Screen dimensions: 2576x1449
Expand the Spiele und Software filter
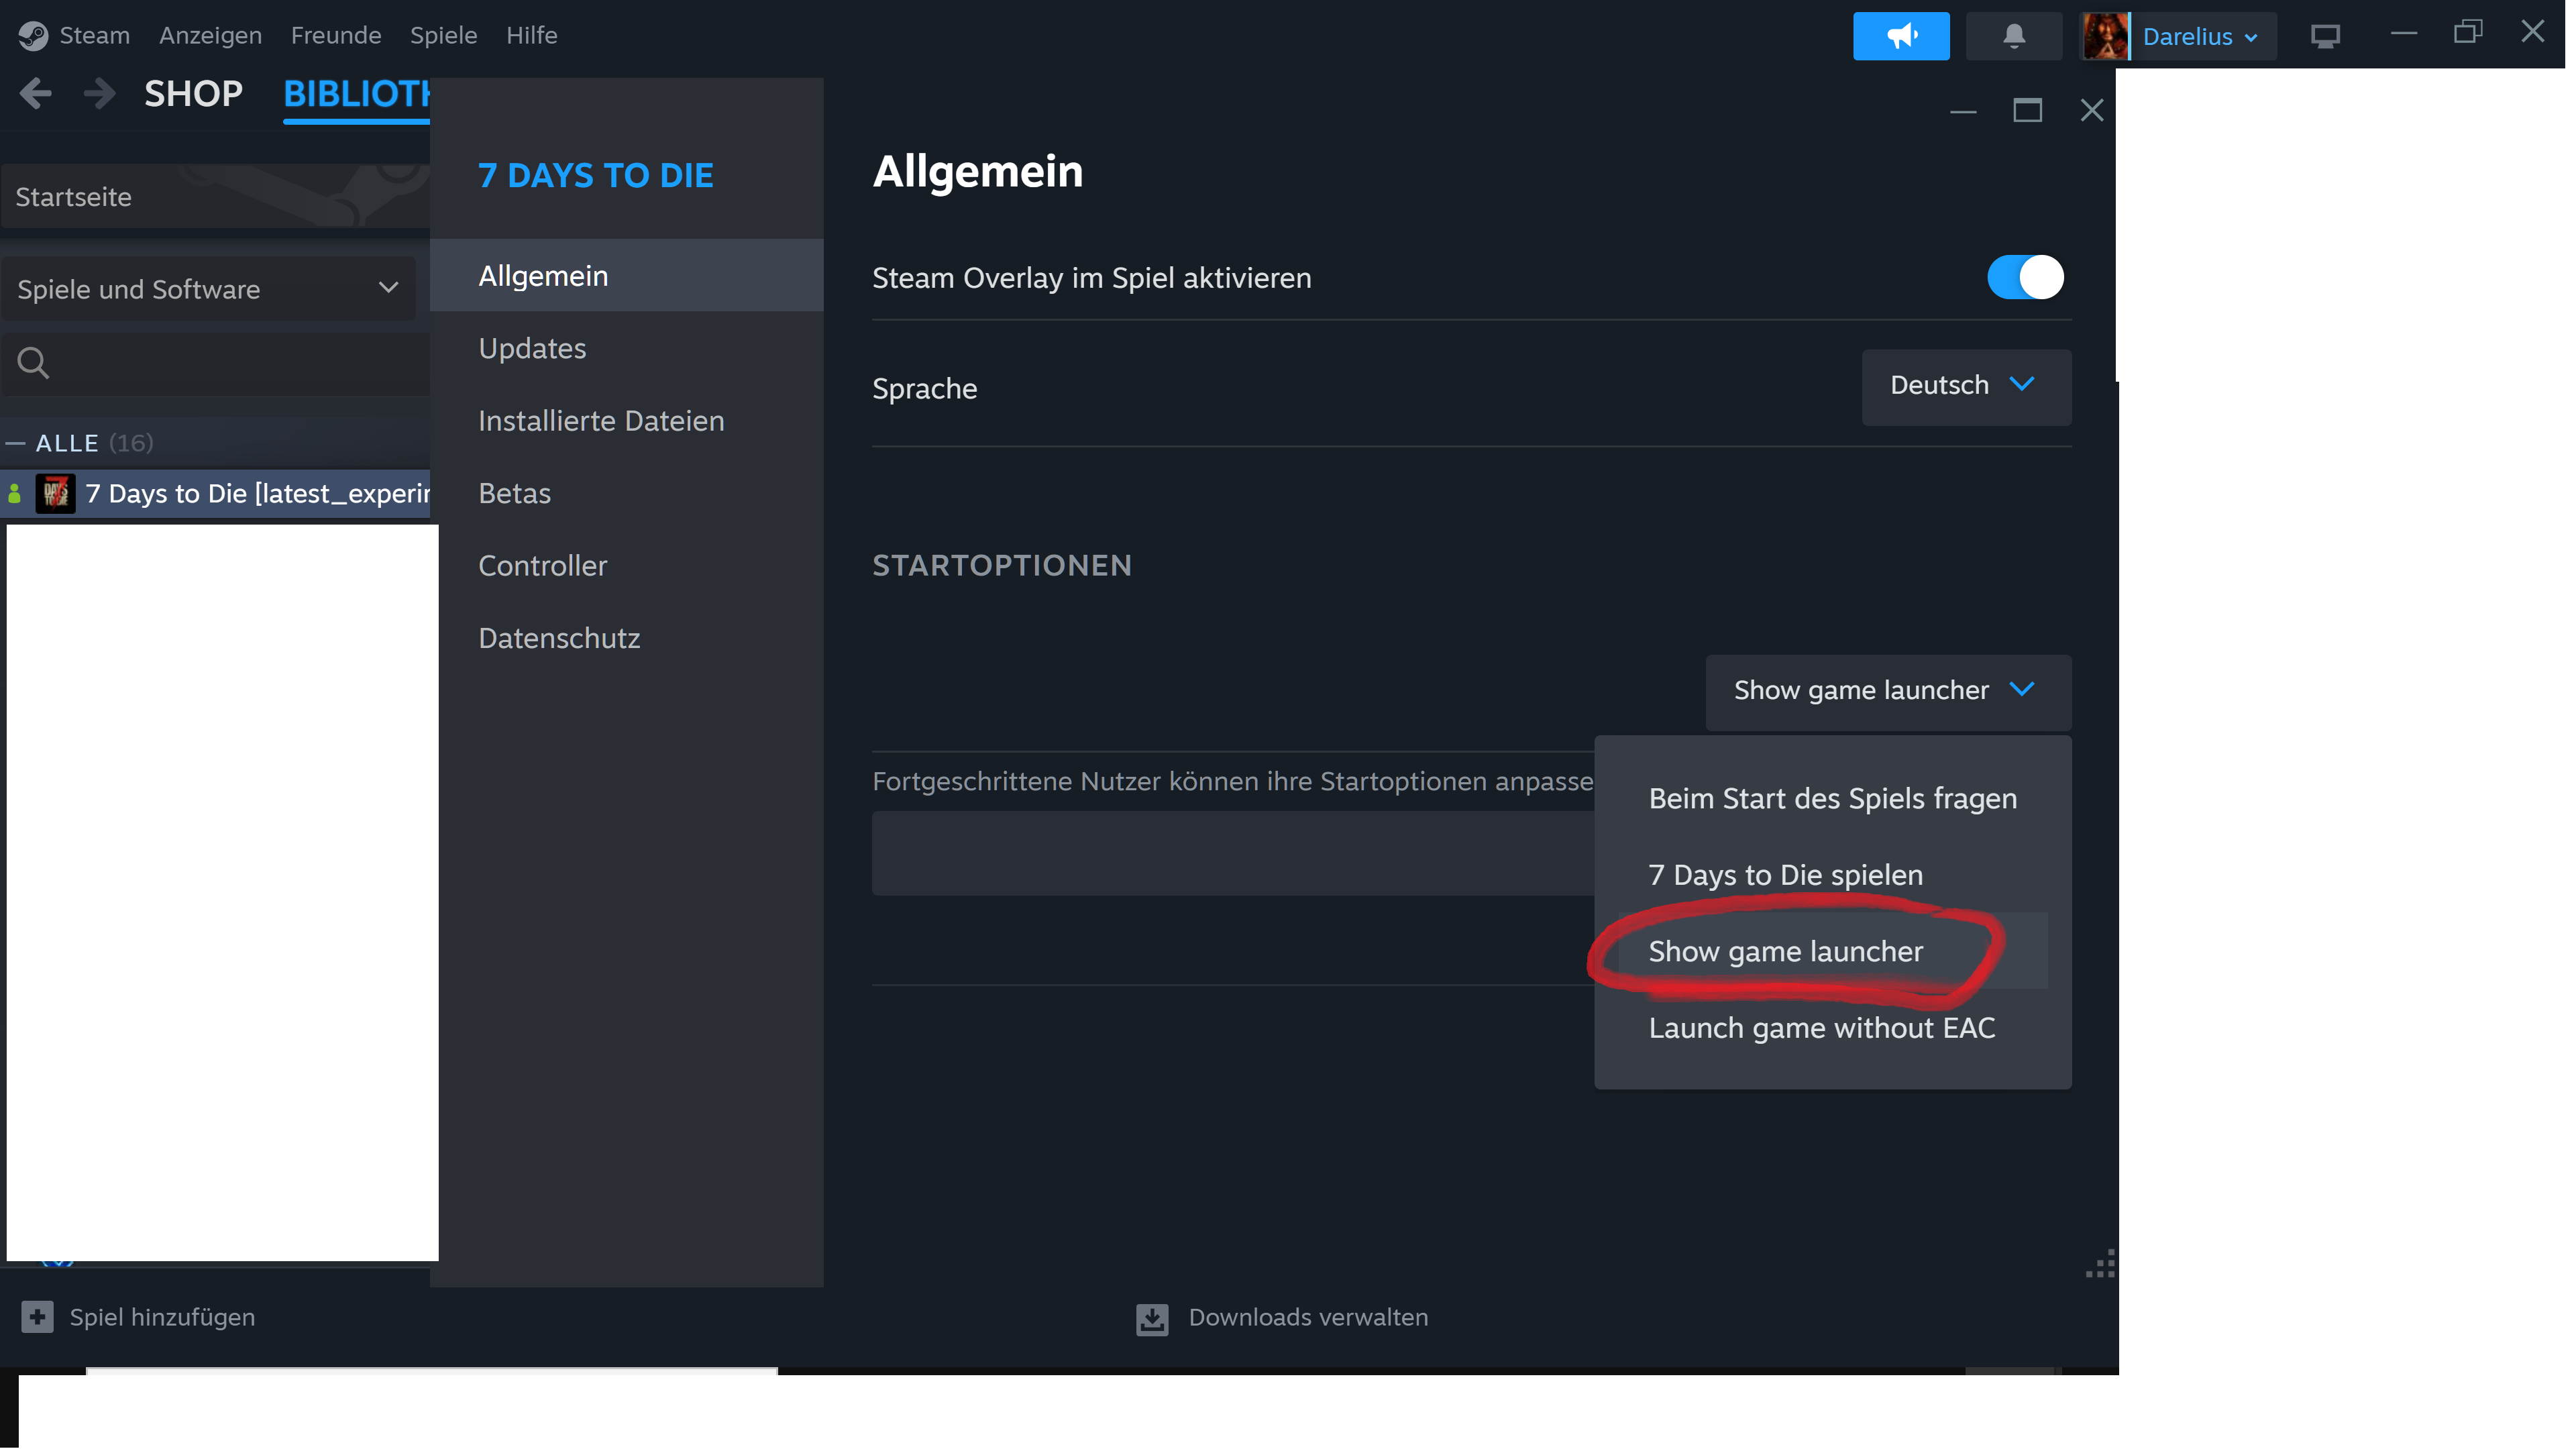point(208,289)
